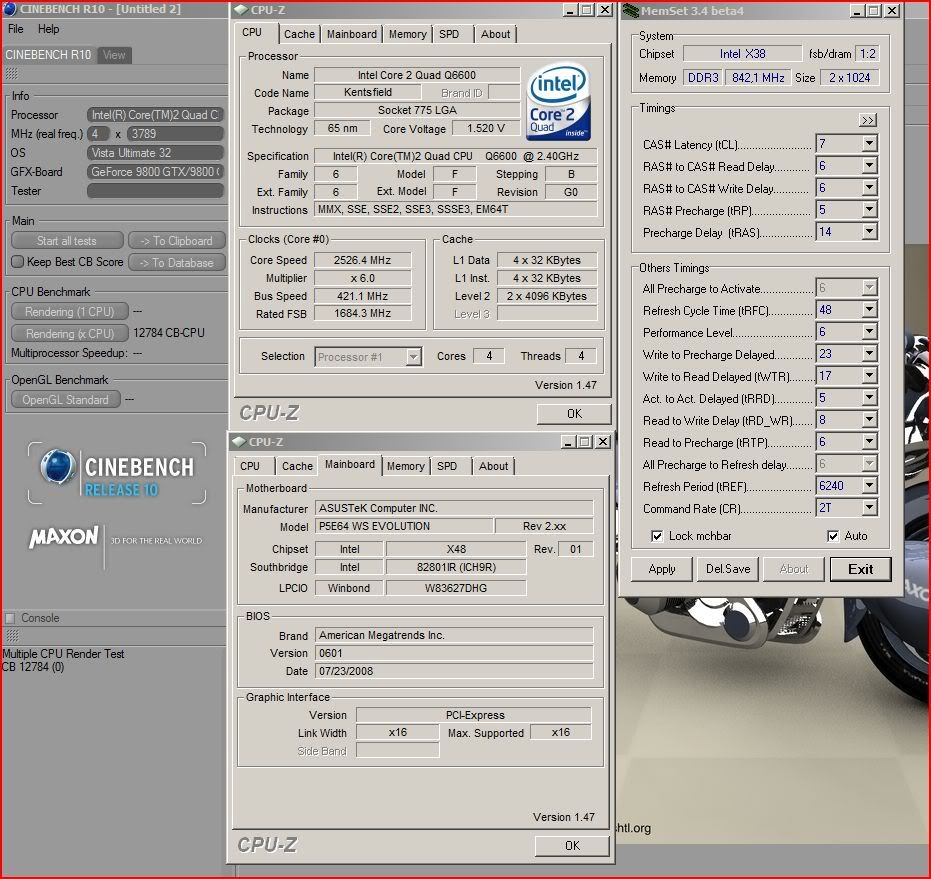Screen dimensions: 931x879
Task: Start the Rendering (1 CPU) benchmark
Action: pos(69,312)
